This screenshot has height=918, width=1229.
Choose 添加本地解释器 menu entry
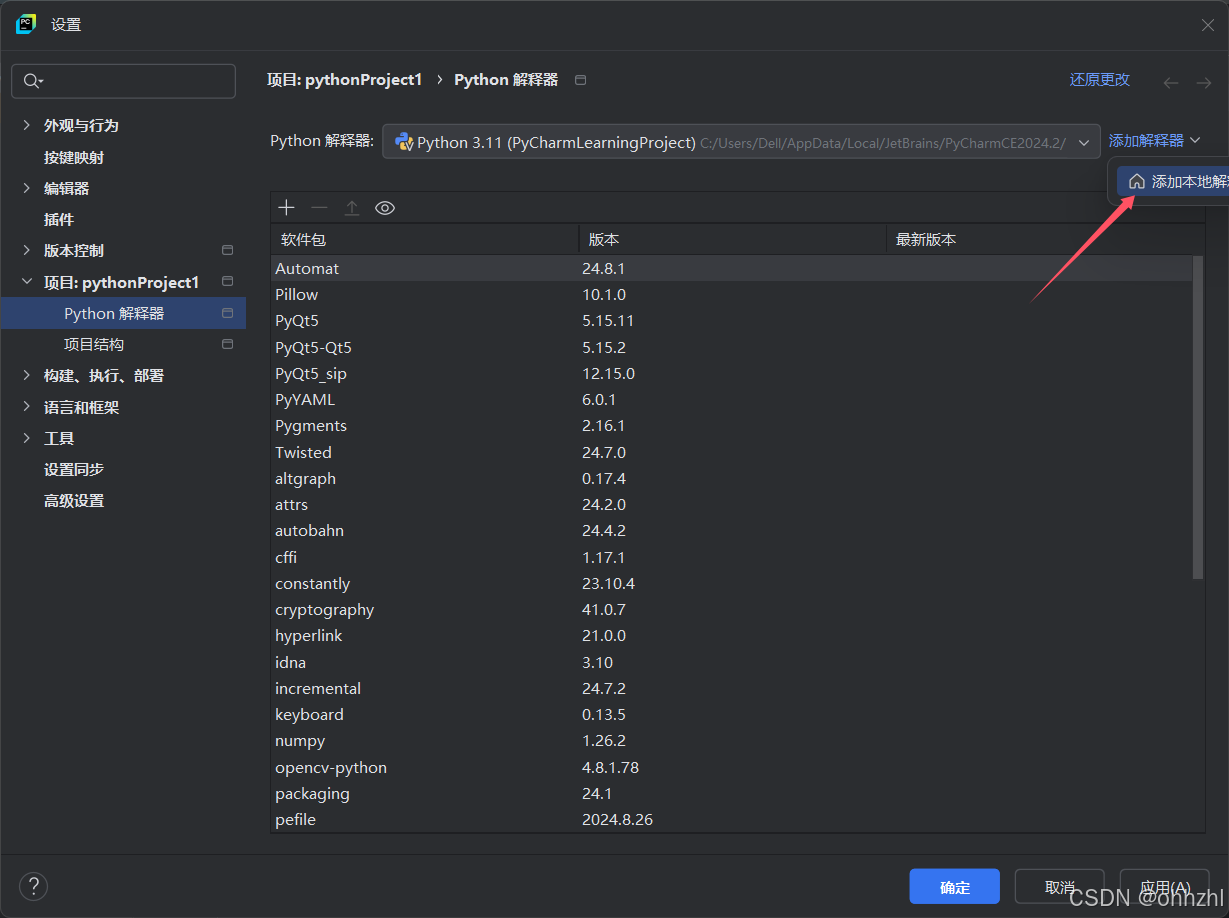coord(1172,182)
